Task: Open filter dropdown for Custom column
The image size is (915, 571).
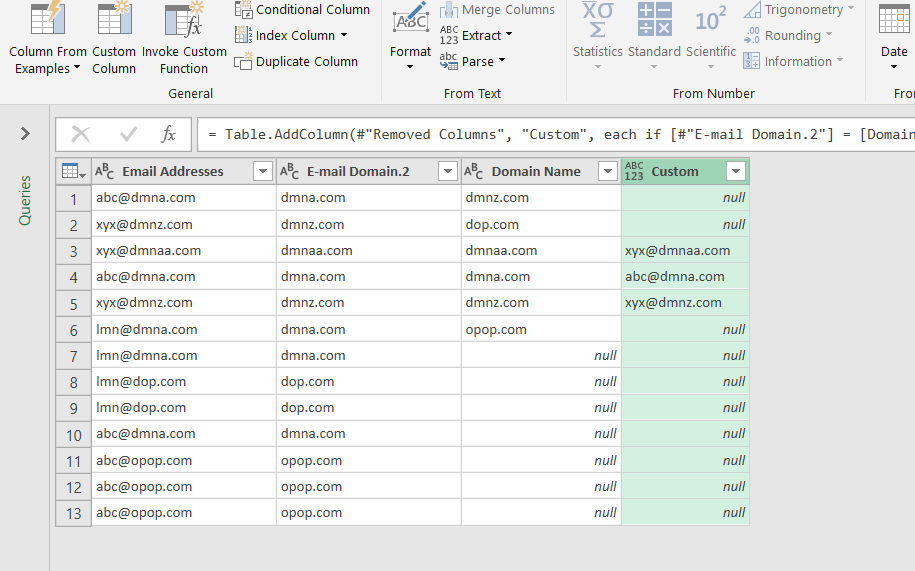Action: 736,171
